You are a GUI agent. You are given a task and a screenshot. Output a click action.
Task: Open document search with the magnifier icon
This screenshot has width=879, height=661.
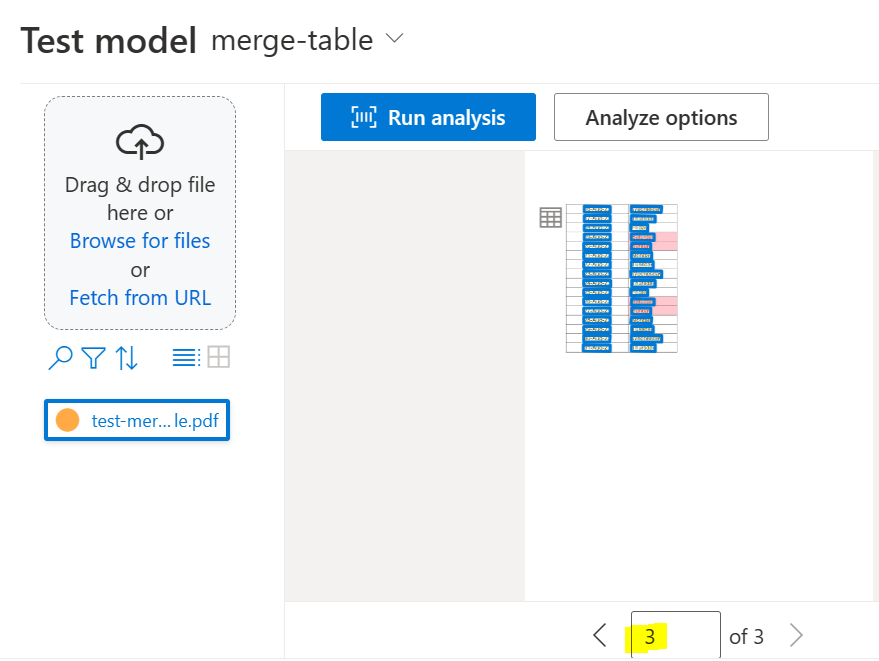pos(60,357)
